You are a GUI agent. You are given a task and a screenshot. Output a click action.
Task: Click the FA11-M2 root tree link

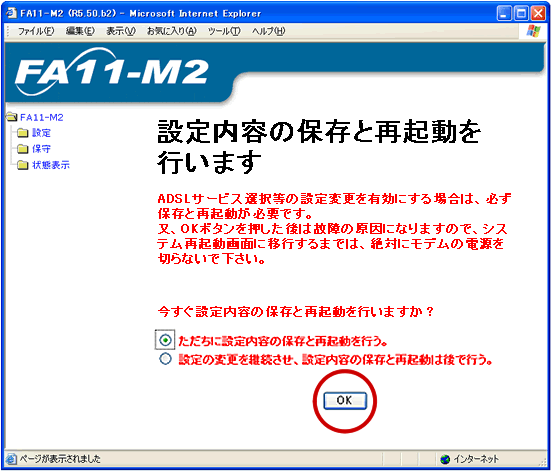[42, 118]
